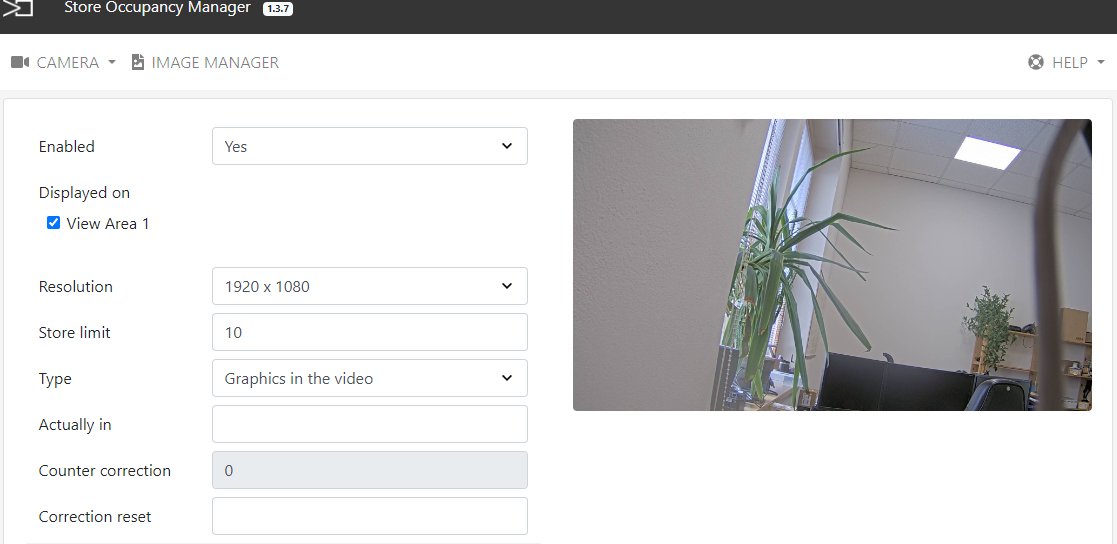Click the app logo icon in header
This screenshot has height=544, width=1117.
(x=18, y=8)
